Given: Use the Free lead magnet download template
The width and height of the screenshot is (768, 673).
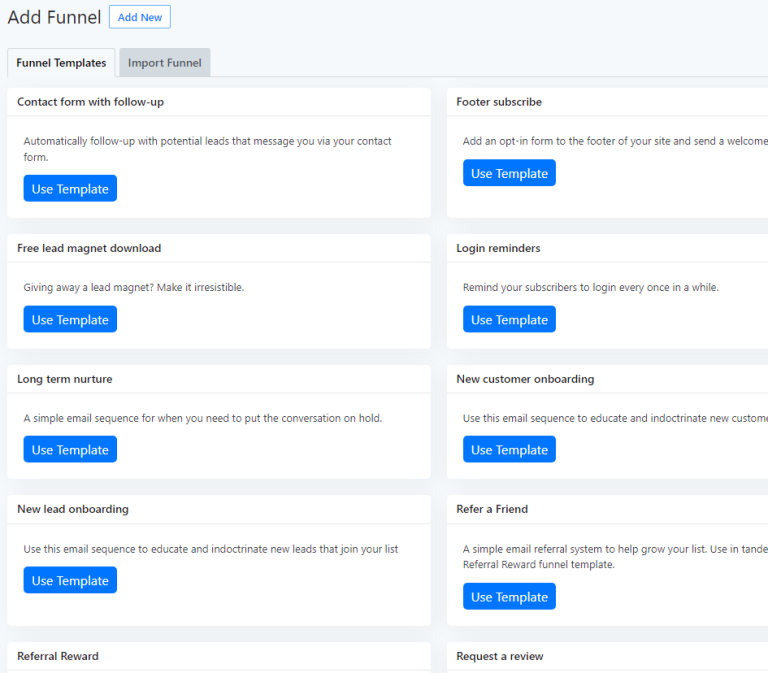Looking at the screenshot, I should (70, 320).
